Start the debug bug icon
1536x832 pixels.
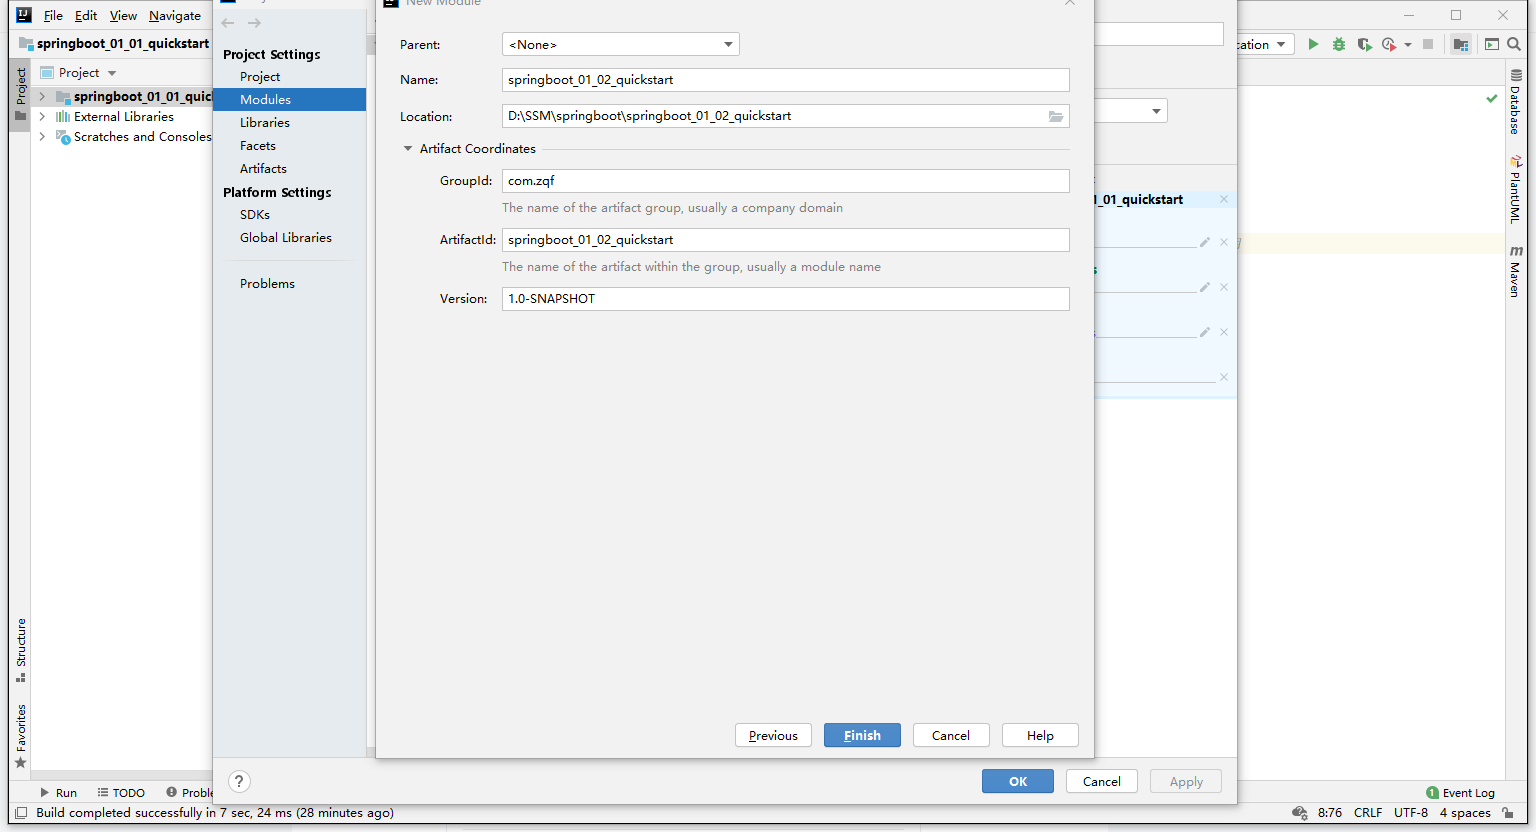(x=1339, y=44)
